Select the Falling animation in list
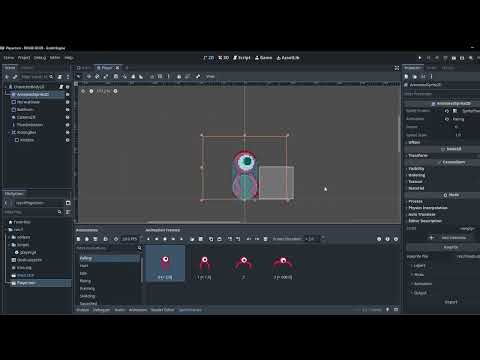Image resolution: width=480 pixels, height=360 pixels. (x=109, y=258)
